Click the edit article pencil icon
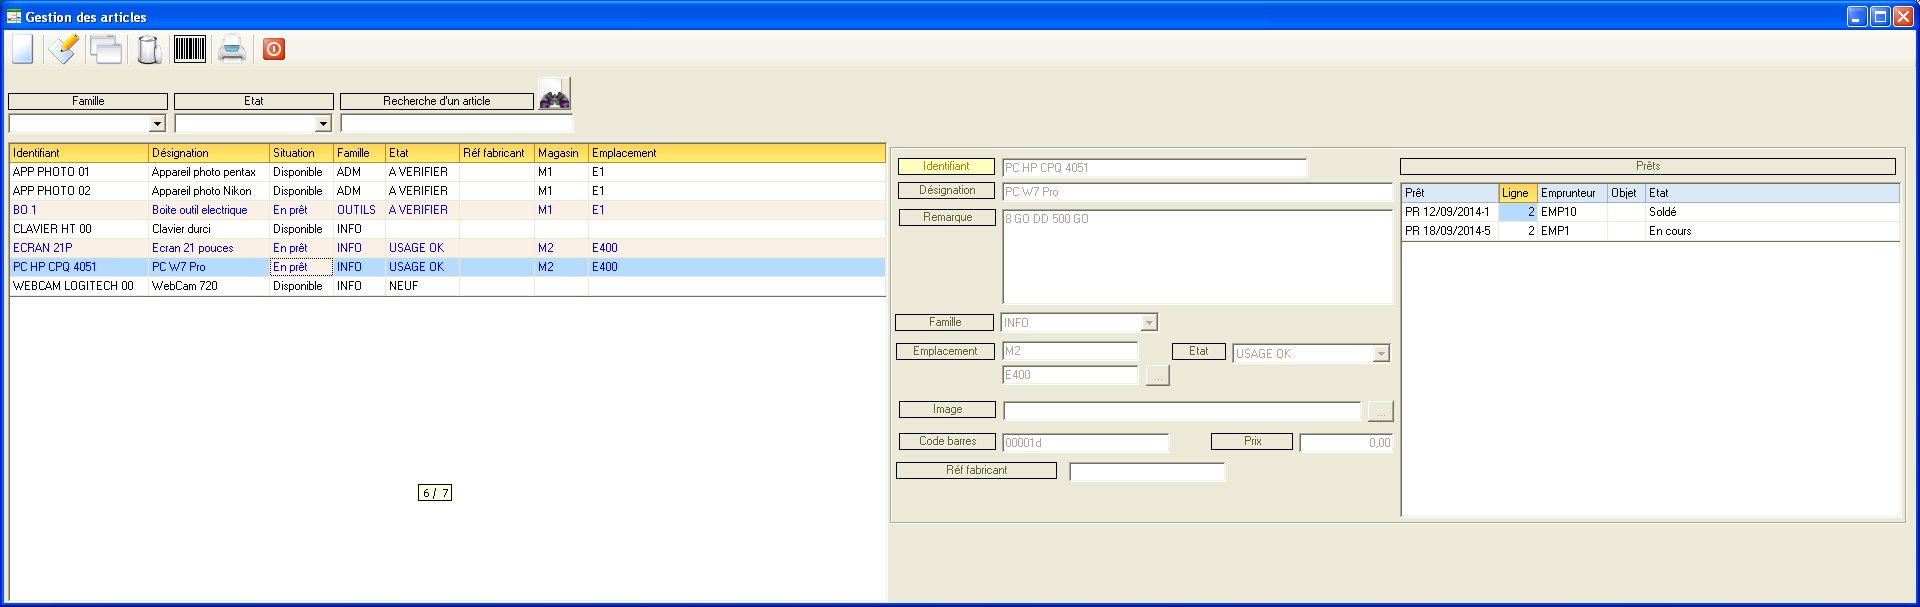The height and width of the screenshot is (607, 1920). (63, 49)
